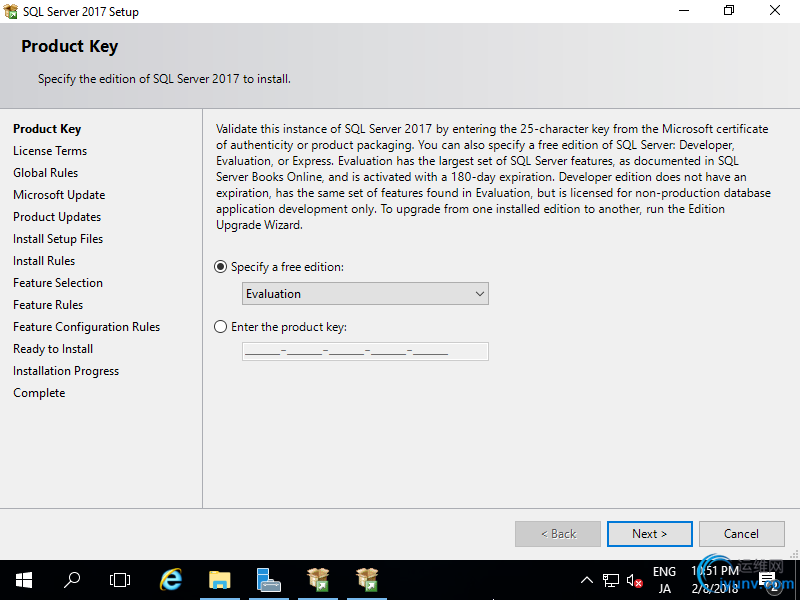Switch input language ENG JA indicator
Viewport: 800px width, 600px height.
coord(664,580)
